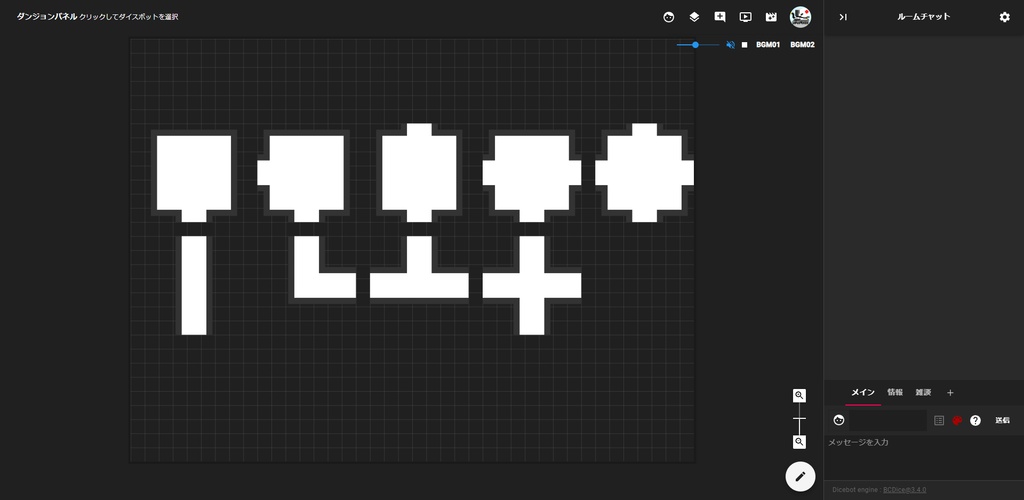Open the layers stack icon

click(694, 18)
